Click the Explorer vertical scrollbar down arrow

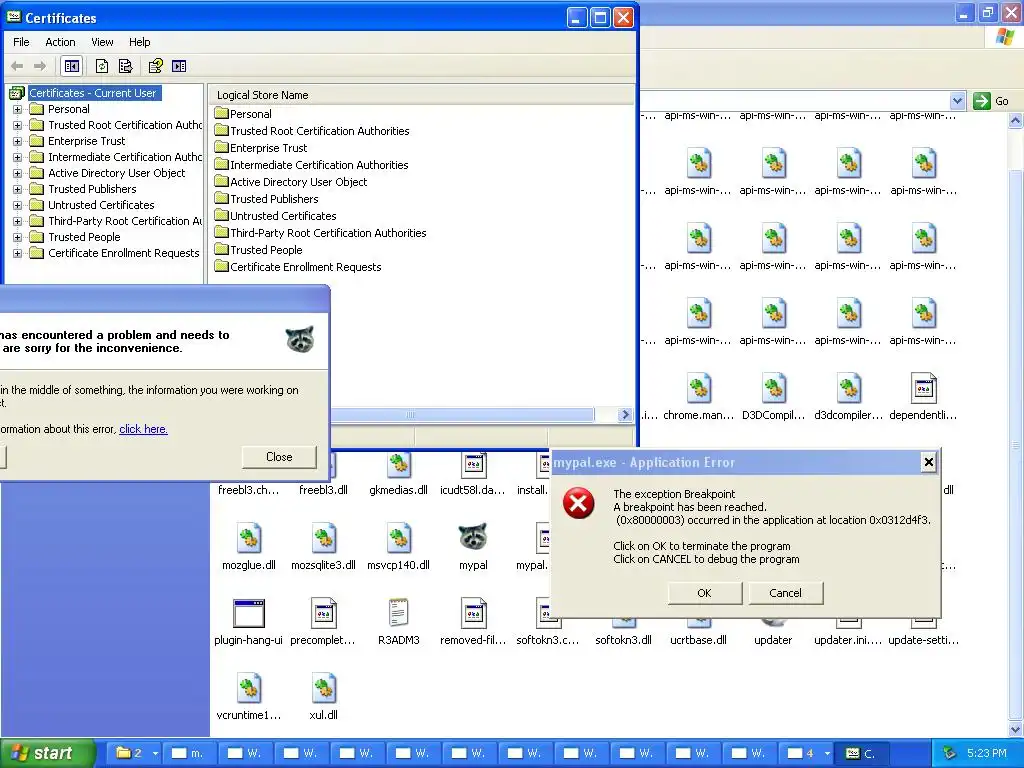[1016, 729]
